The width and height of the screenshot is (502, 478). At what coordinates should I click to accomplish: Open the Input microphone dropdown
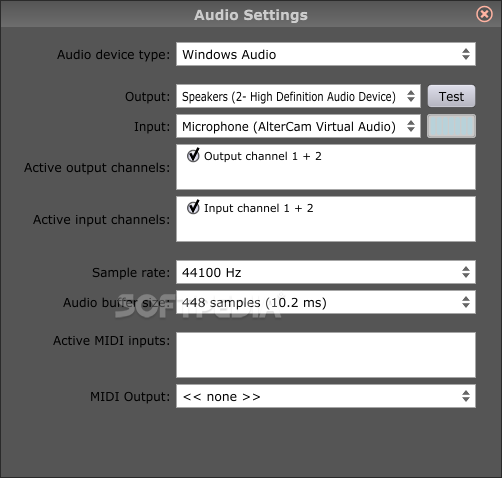pyautogui.click(x=298, y=126)
